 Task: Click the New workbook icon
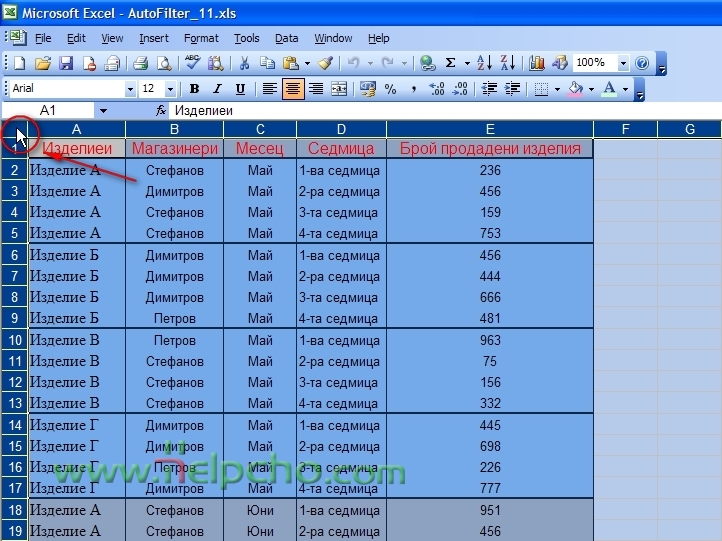pyautogui.click(x=20, y=63)
